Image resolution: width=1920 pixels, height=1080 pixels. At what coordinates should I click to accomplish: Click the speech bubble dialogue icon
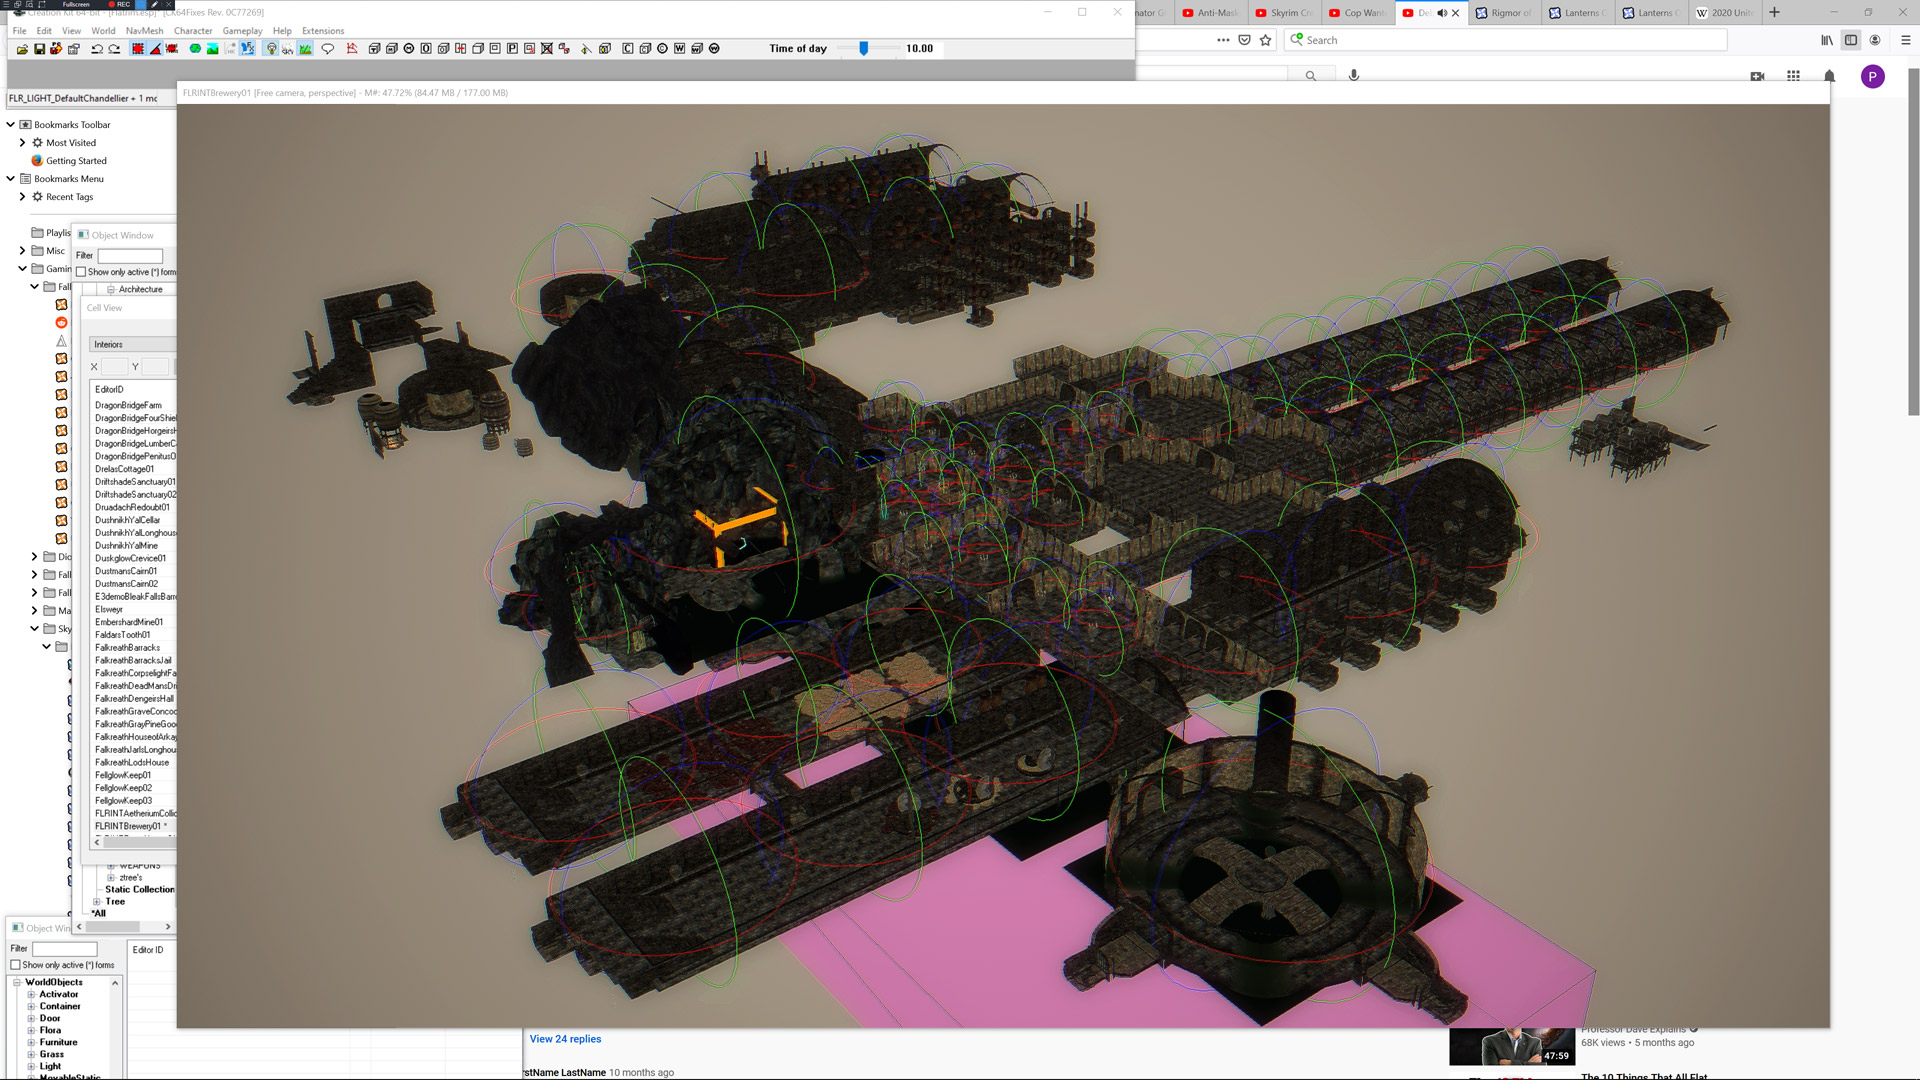pyautogui.click(x=327, y=49)
